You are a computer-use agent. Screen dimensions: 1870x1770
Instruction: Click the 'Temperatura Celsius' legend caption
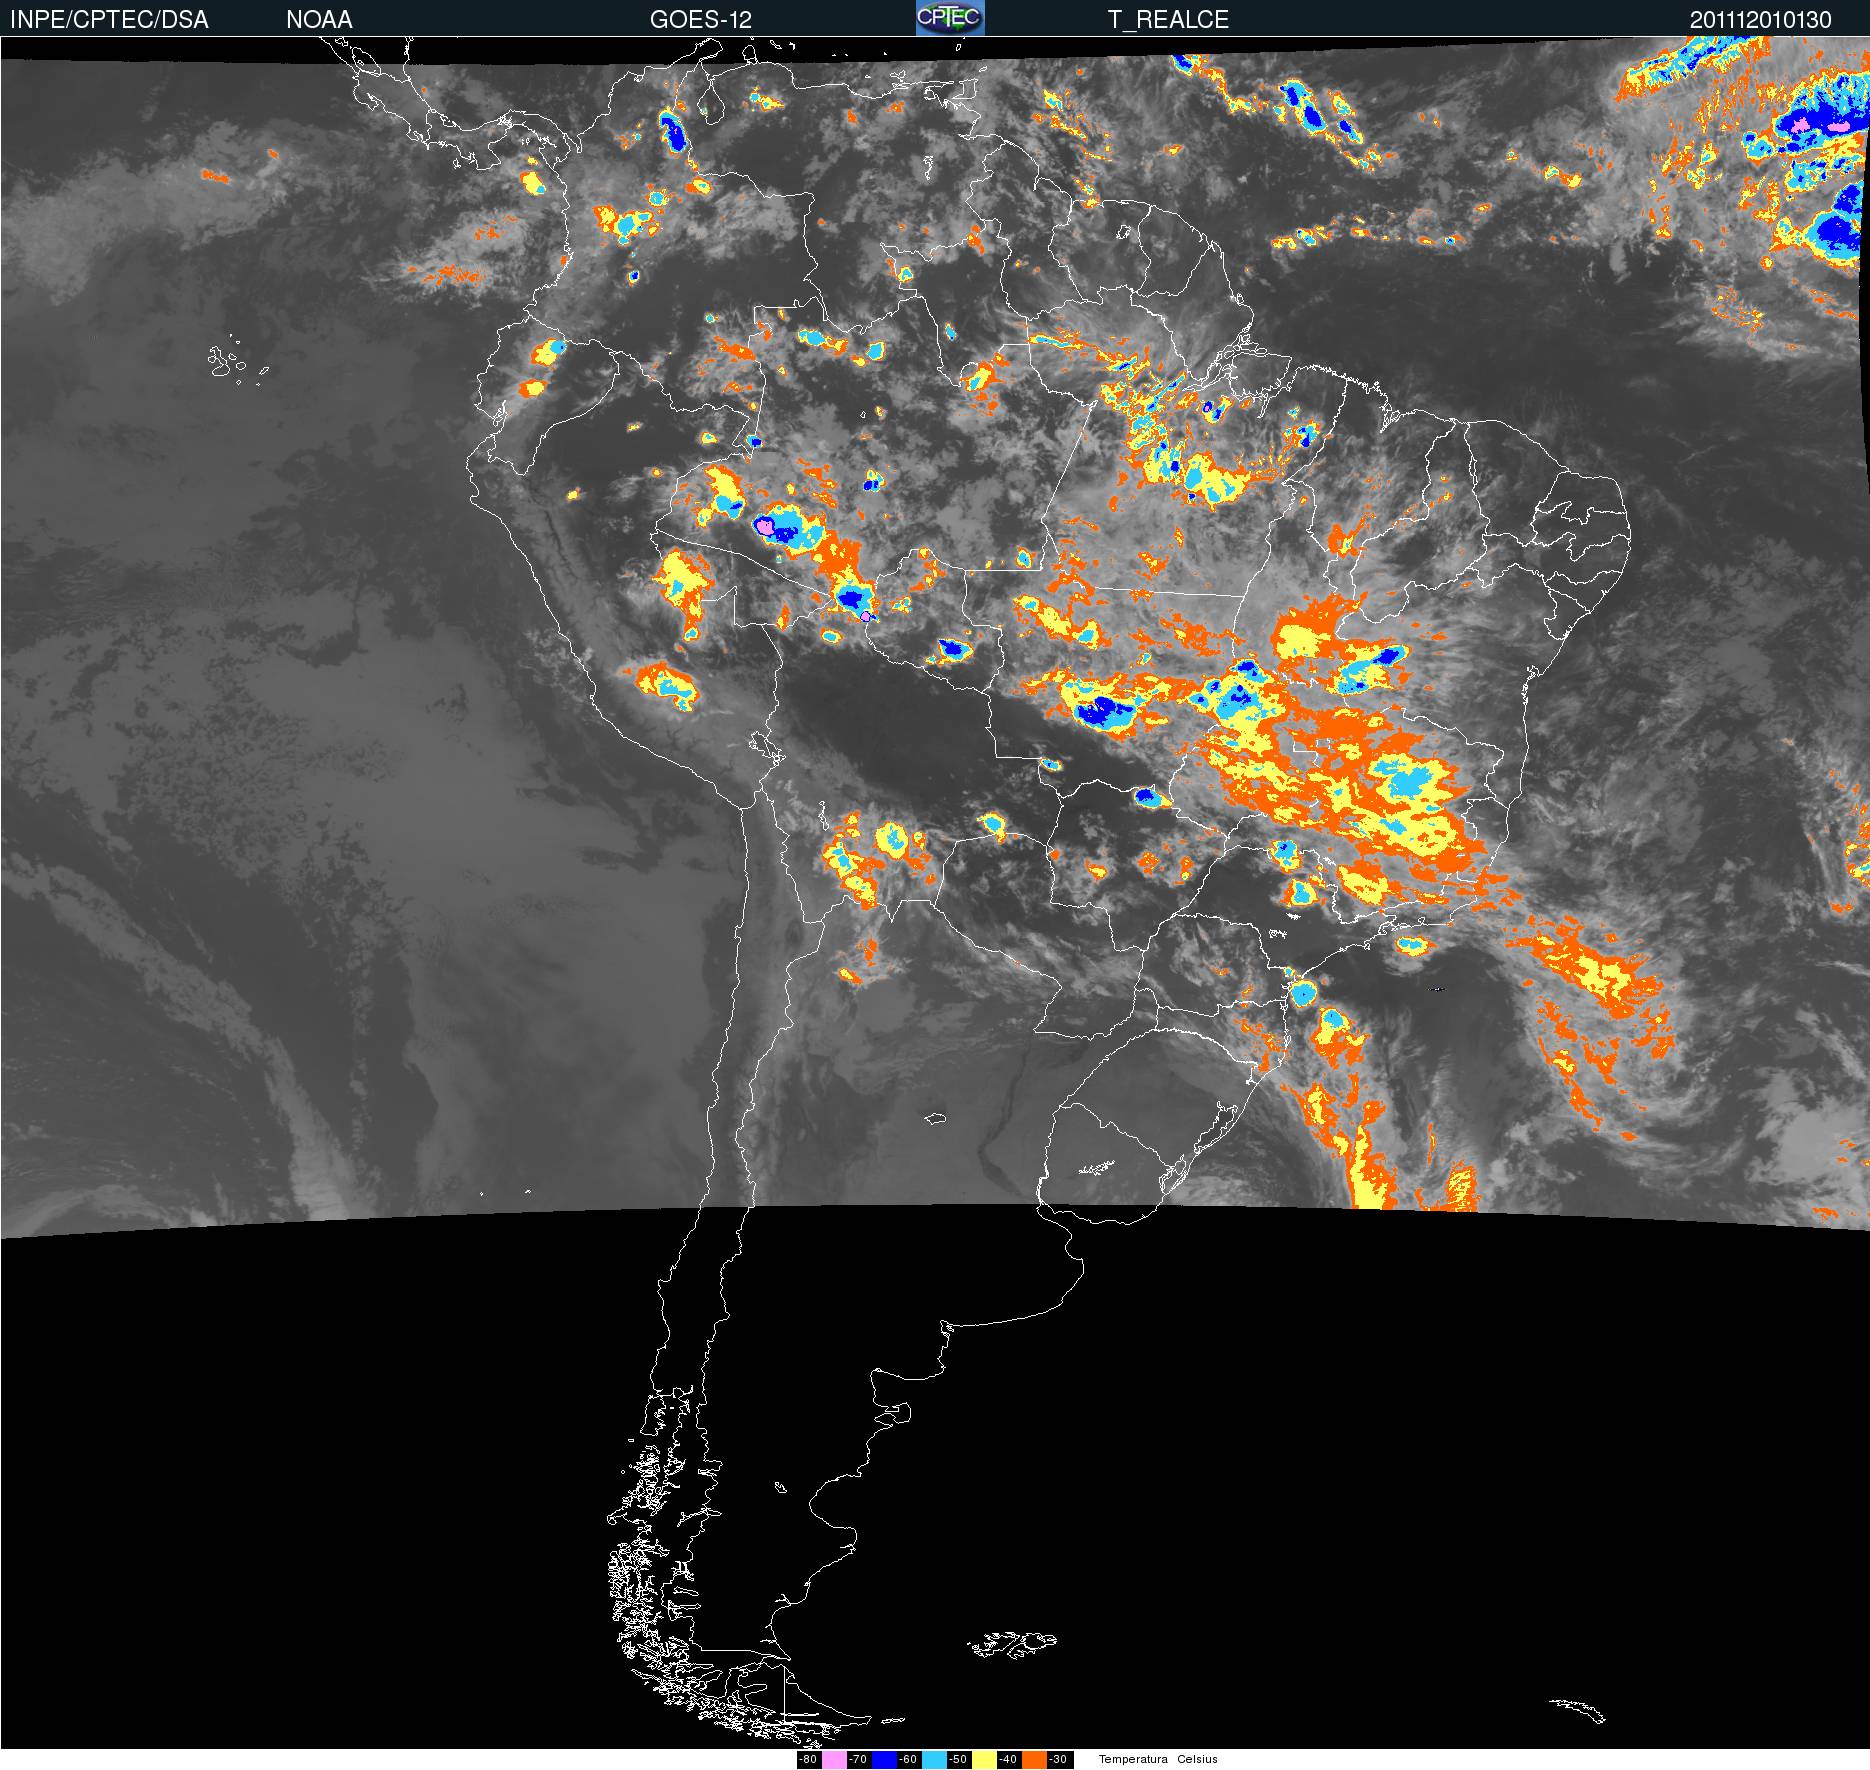1158,1760
